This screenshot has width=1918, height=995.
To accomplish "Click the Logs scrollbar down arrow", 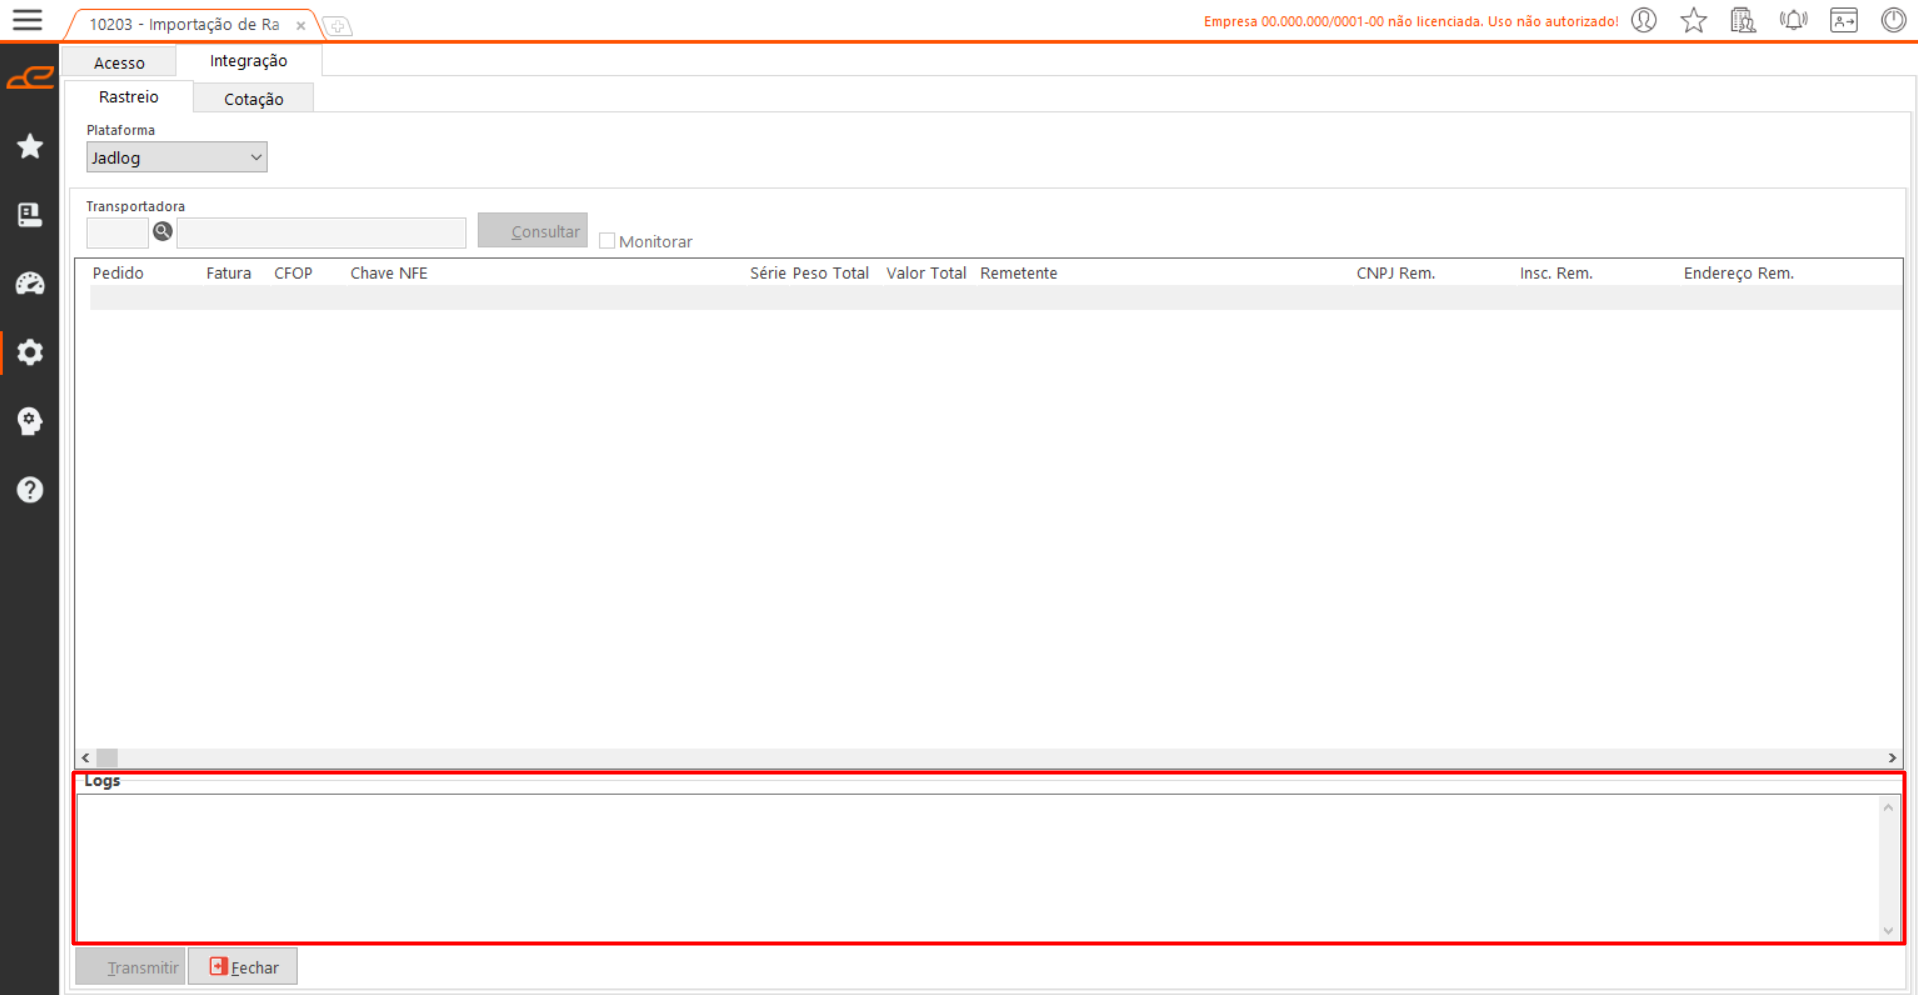I will point(1888,930).
